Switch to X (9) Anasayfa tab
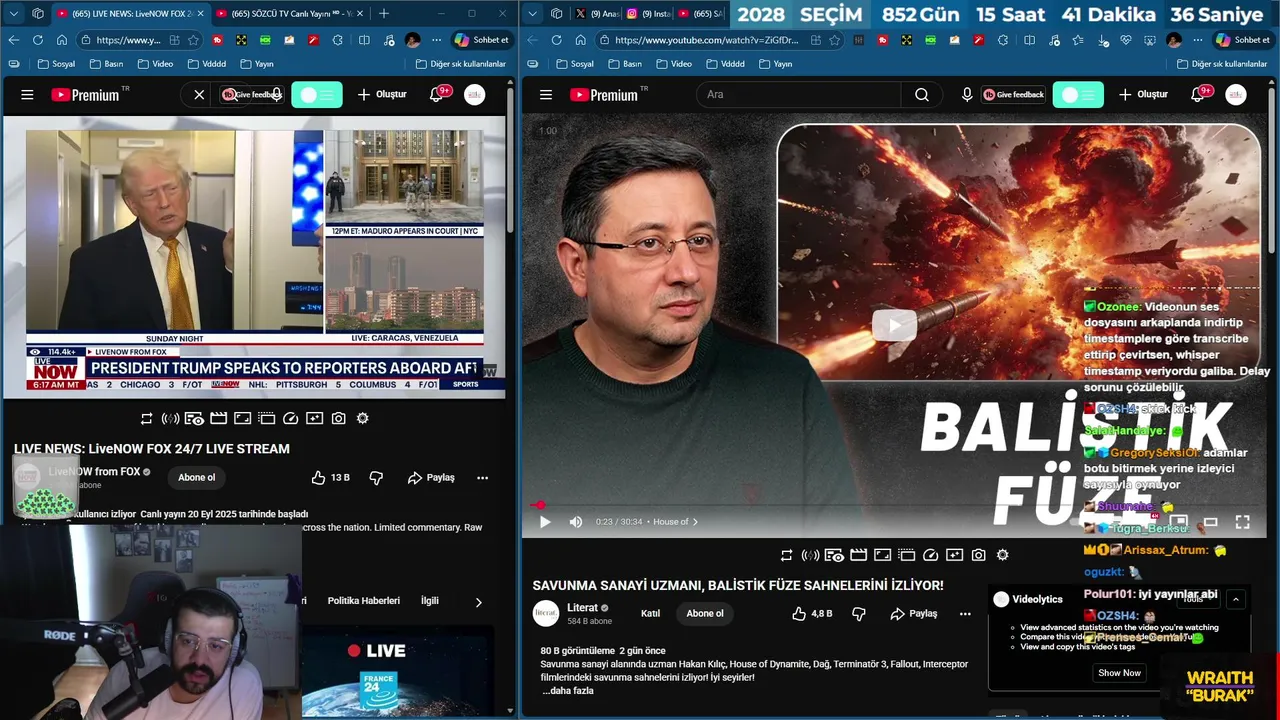 click(x=596, y=13)
